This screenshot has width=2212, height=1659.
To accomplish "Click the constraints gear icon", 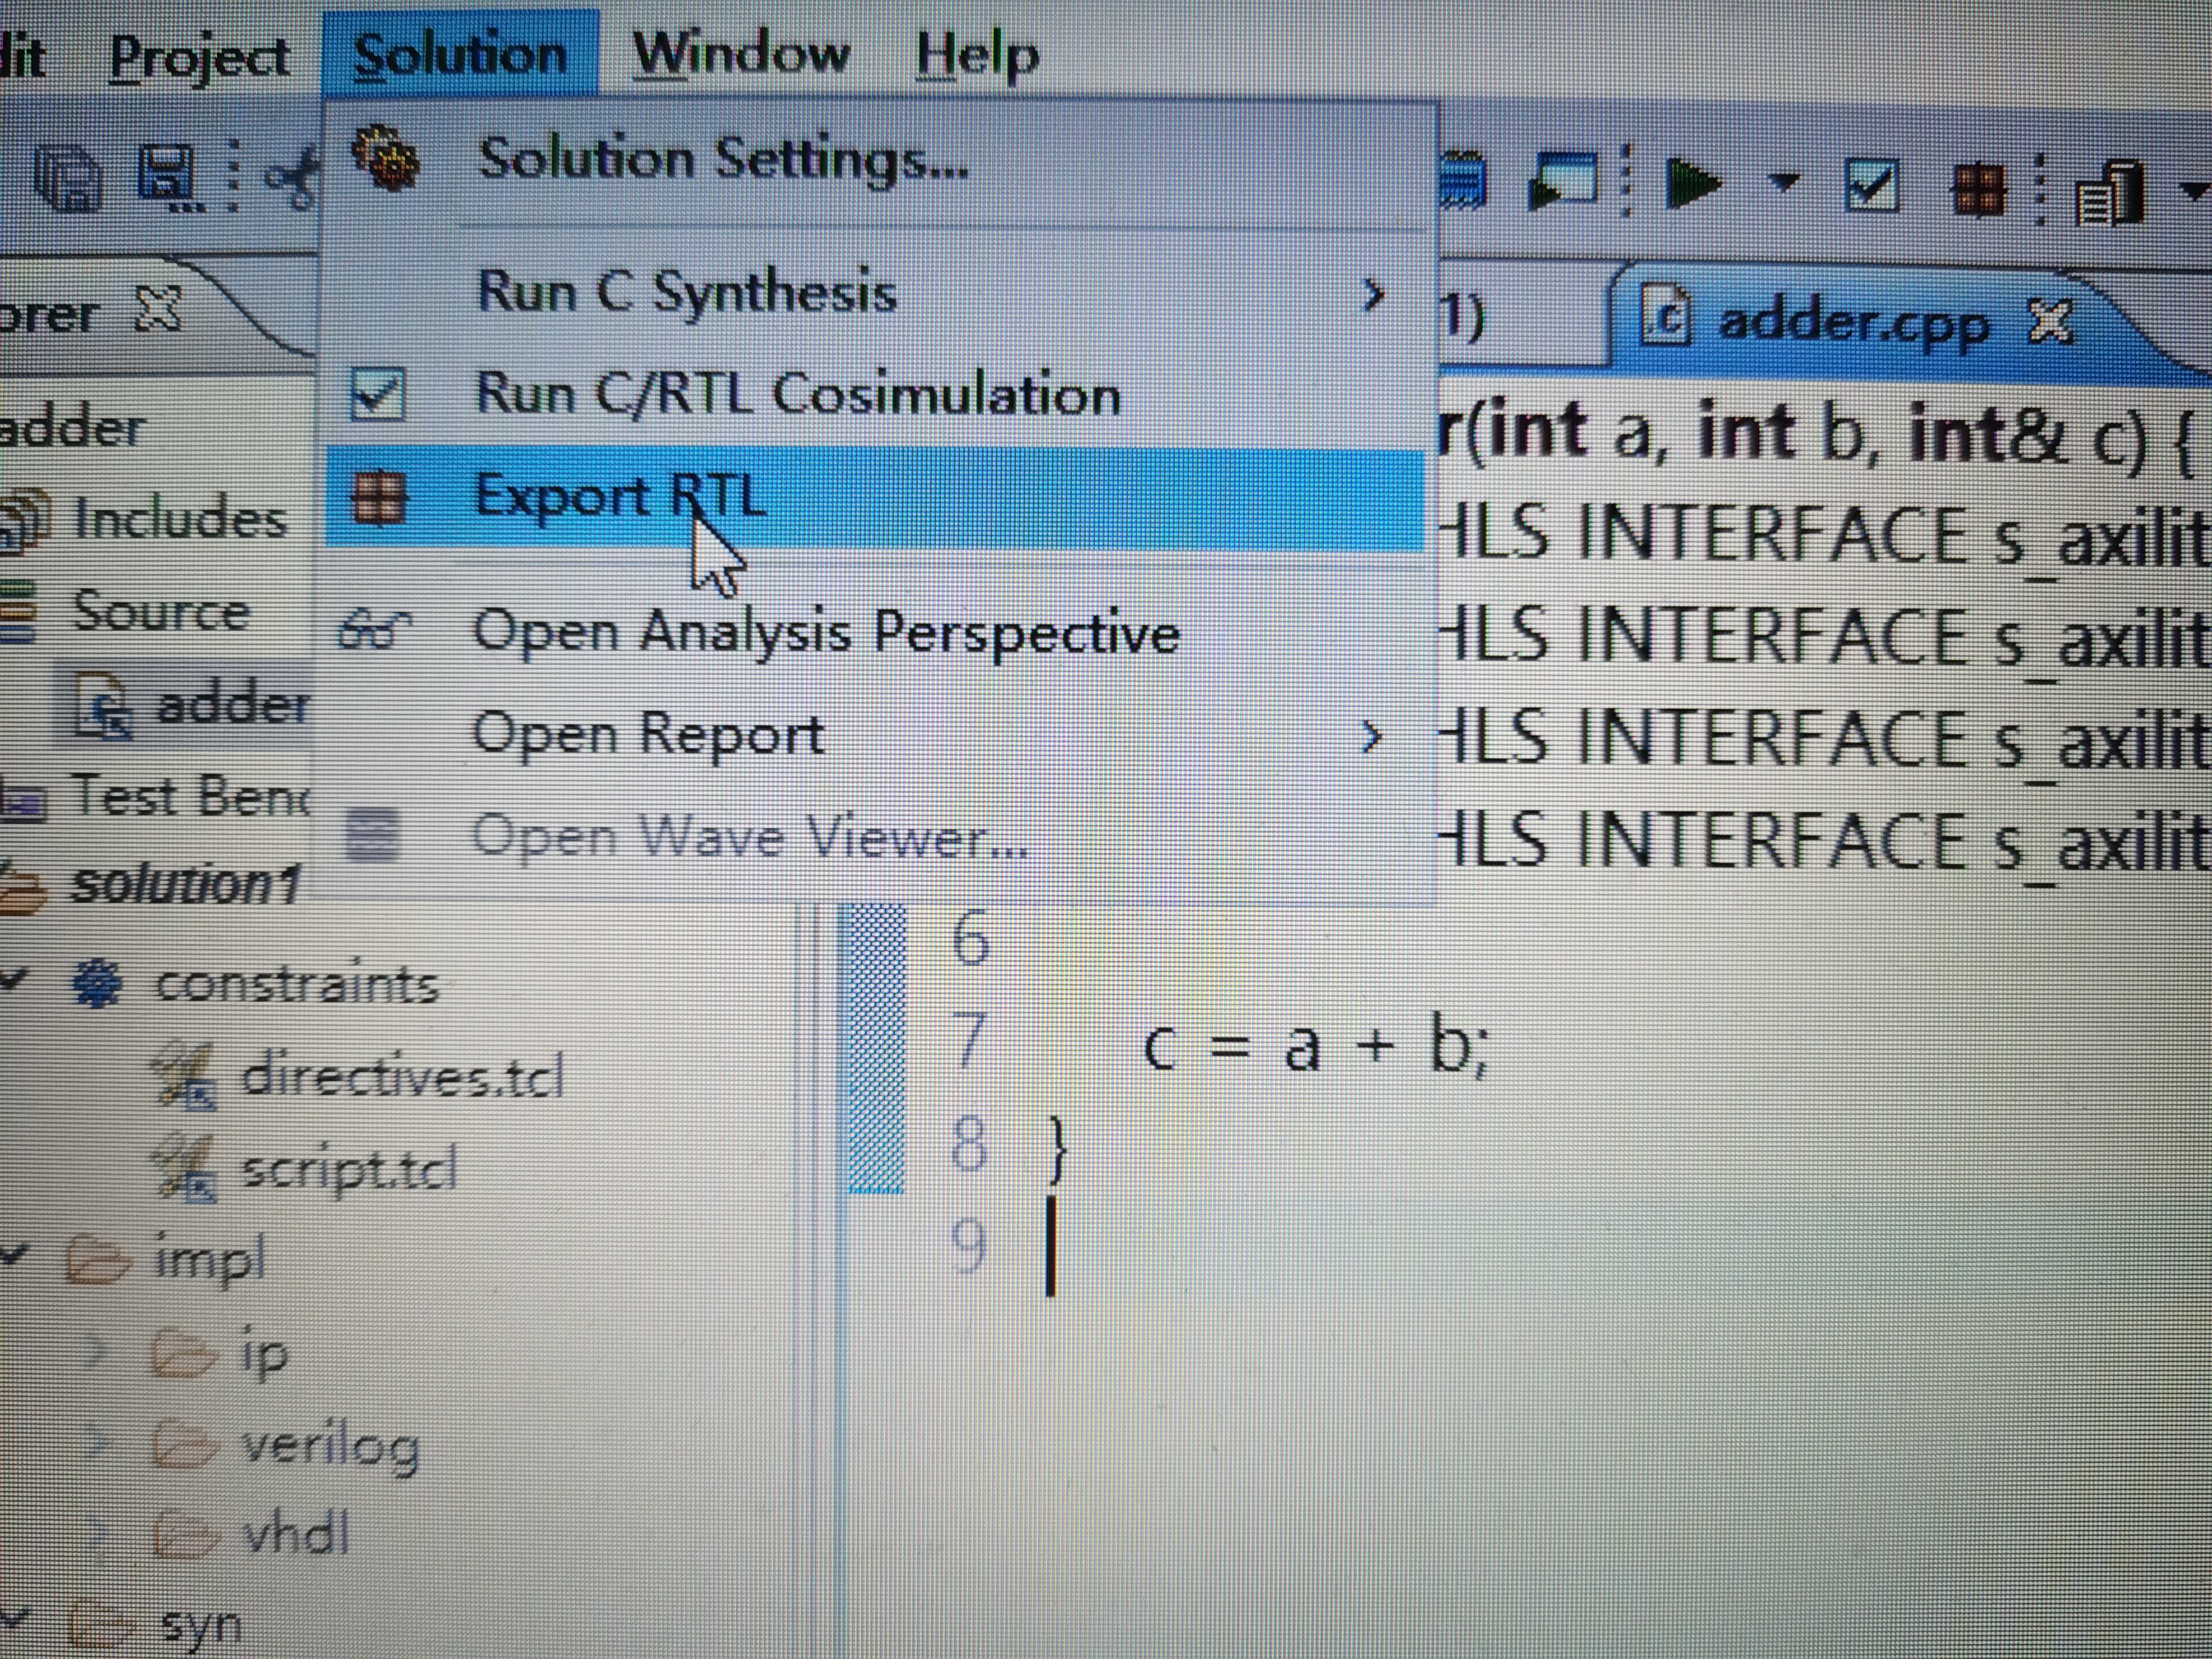I will click(97, 983).
